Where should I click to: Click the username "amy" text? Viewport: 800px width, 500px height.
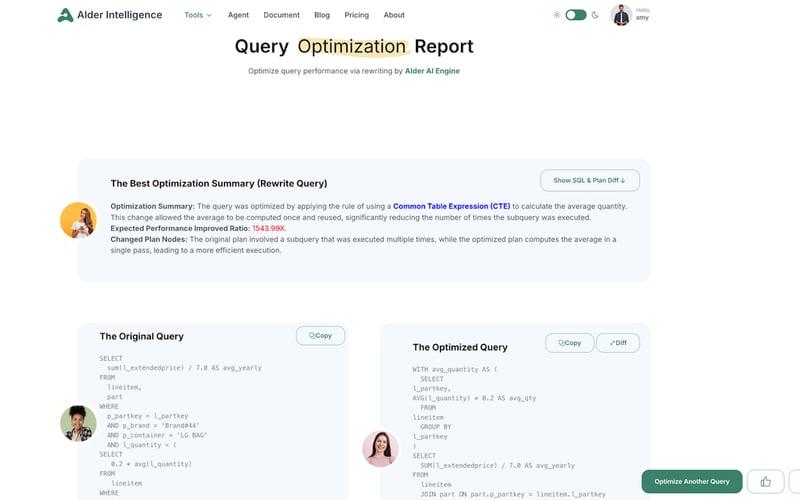coord(642,18)
